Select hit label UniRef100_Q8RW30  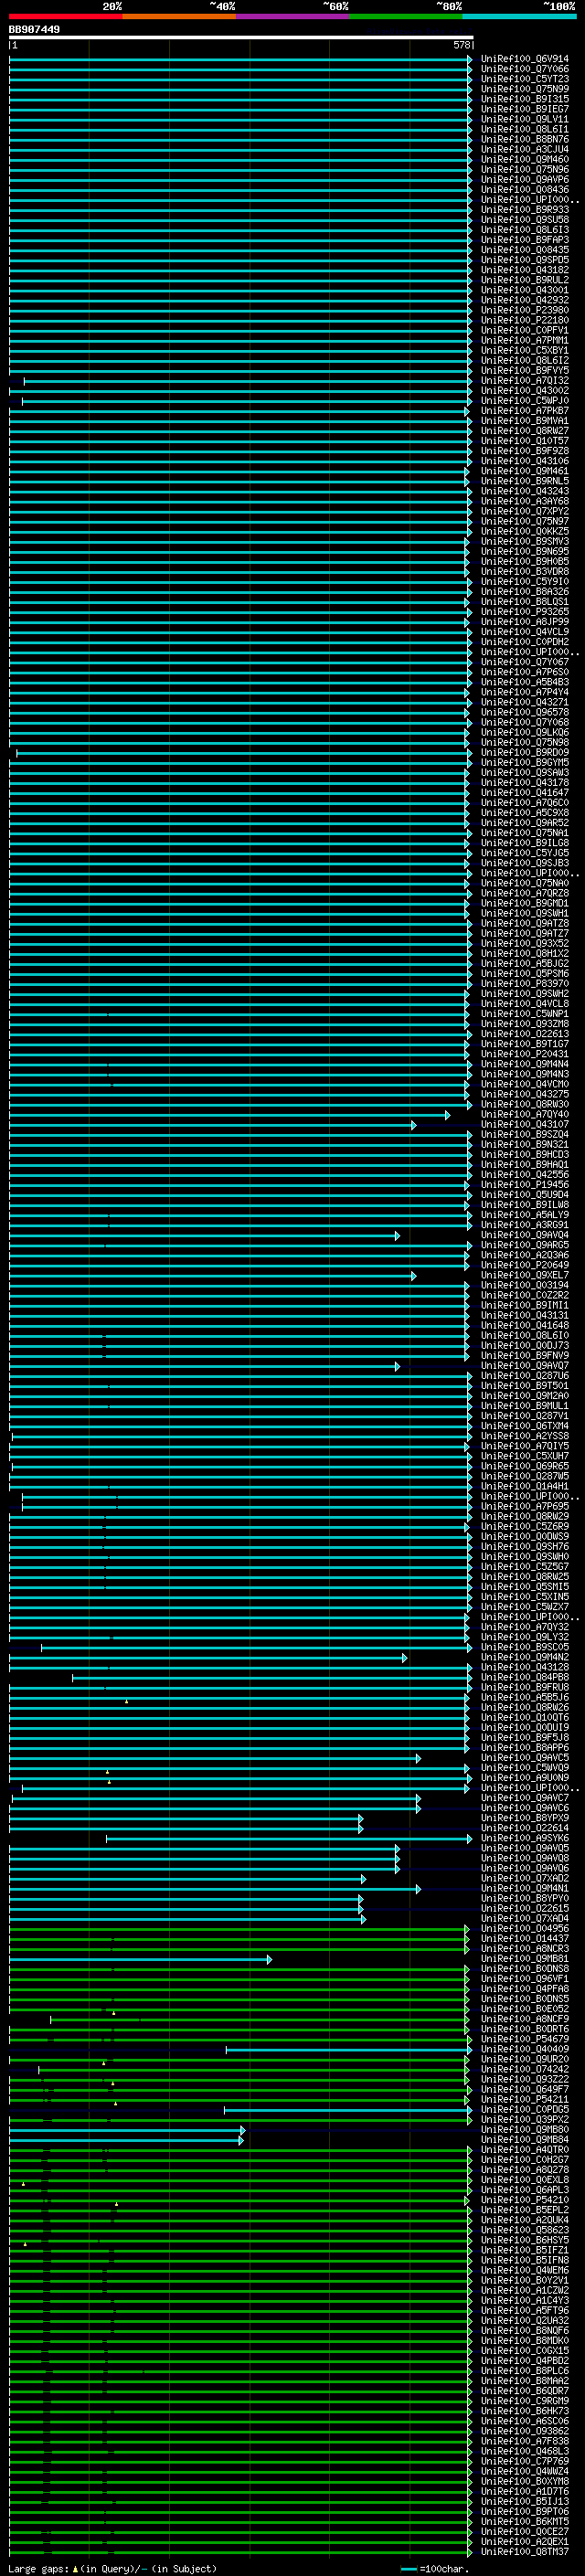525,1104
